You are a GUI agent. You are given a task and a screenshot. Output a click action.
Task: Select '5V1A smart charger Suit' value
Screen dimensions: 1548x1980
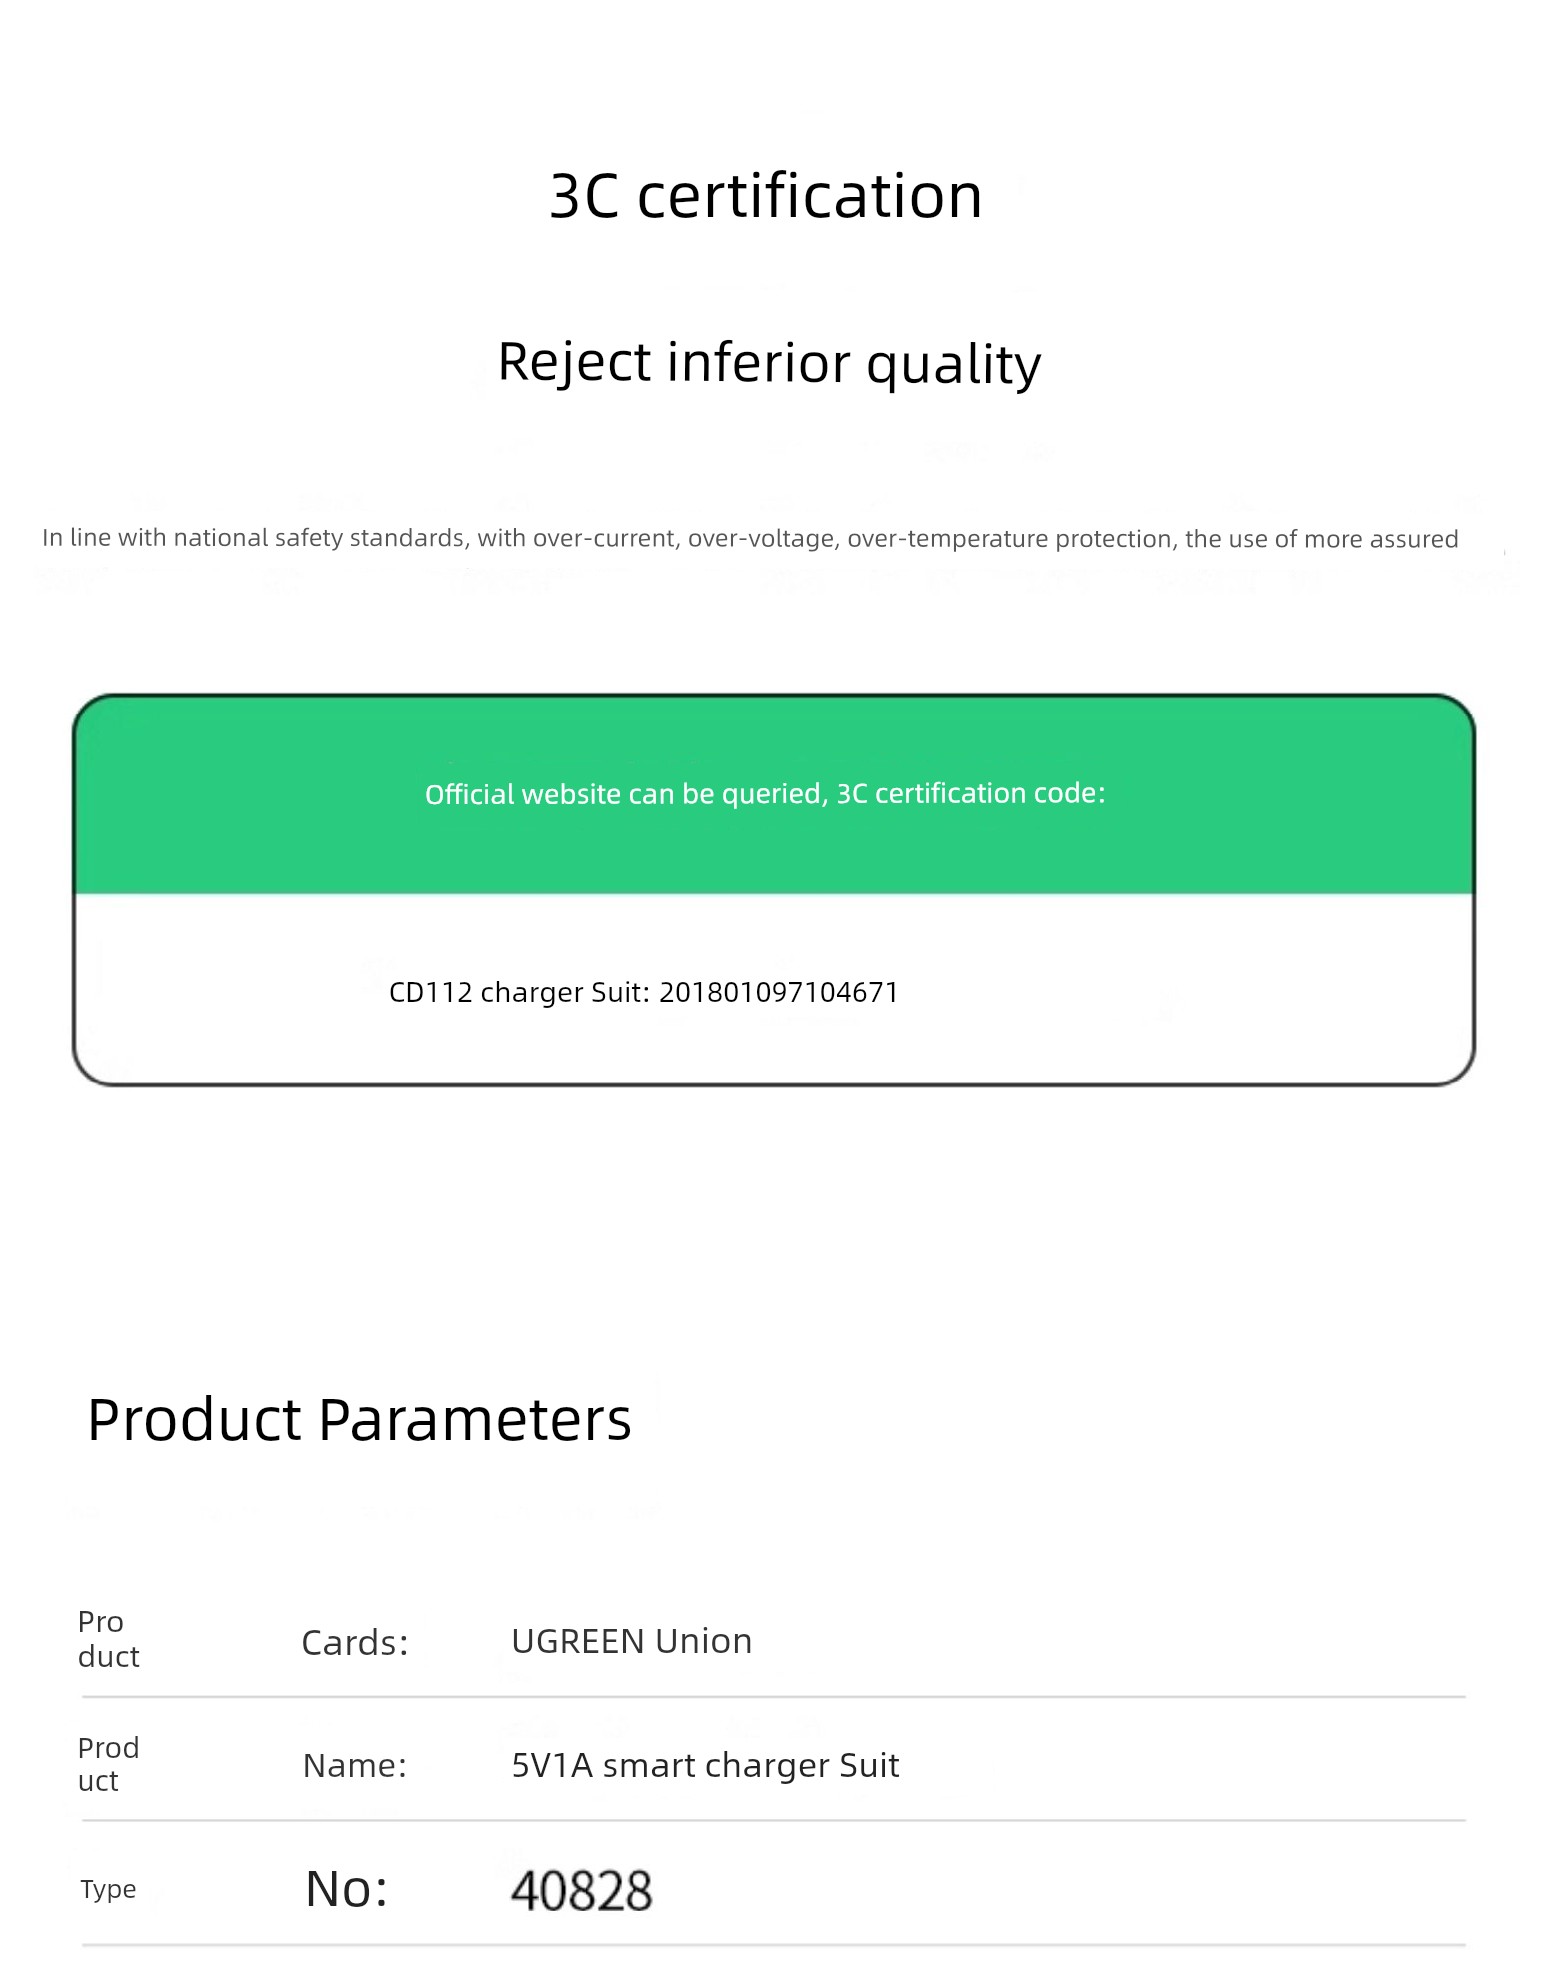point(705,1766)
